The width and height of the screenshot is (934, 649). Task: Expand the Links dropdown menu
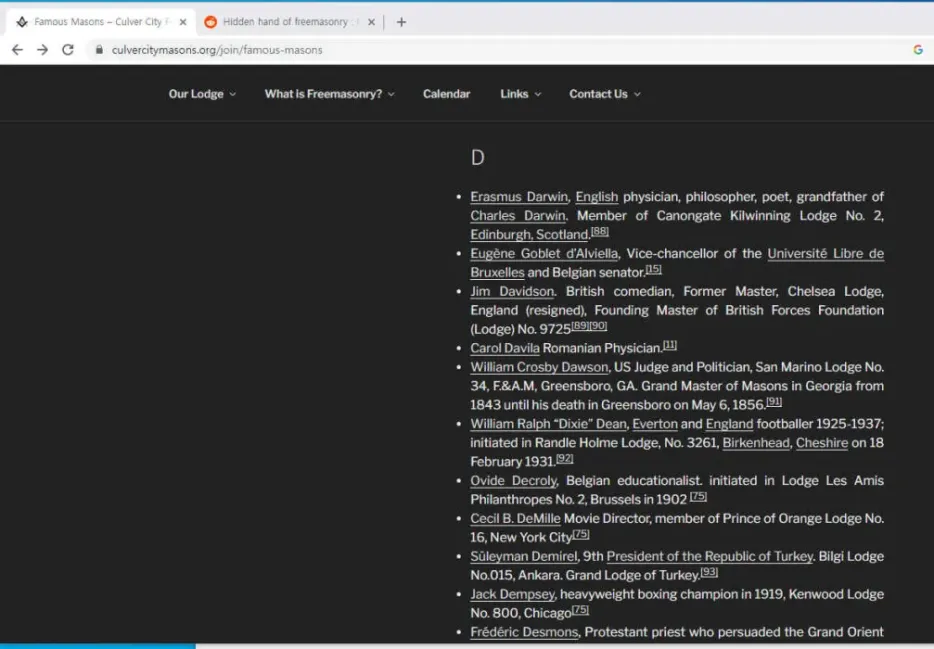[x=520, y=94]
